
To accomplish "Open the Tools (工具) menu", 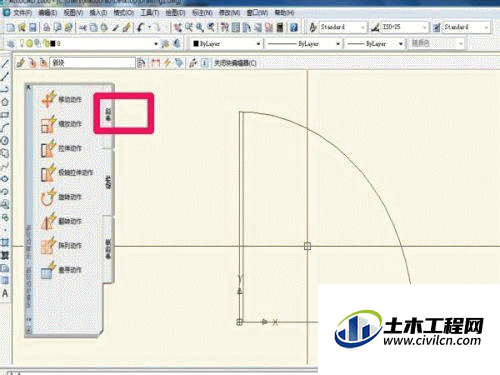I will [150, 13].
